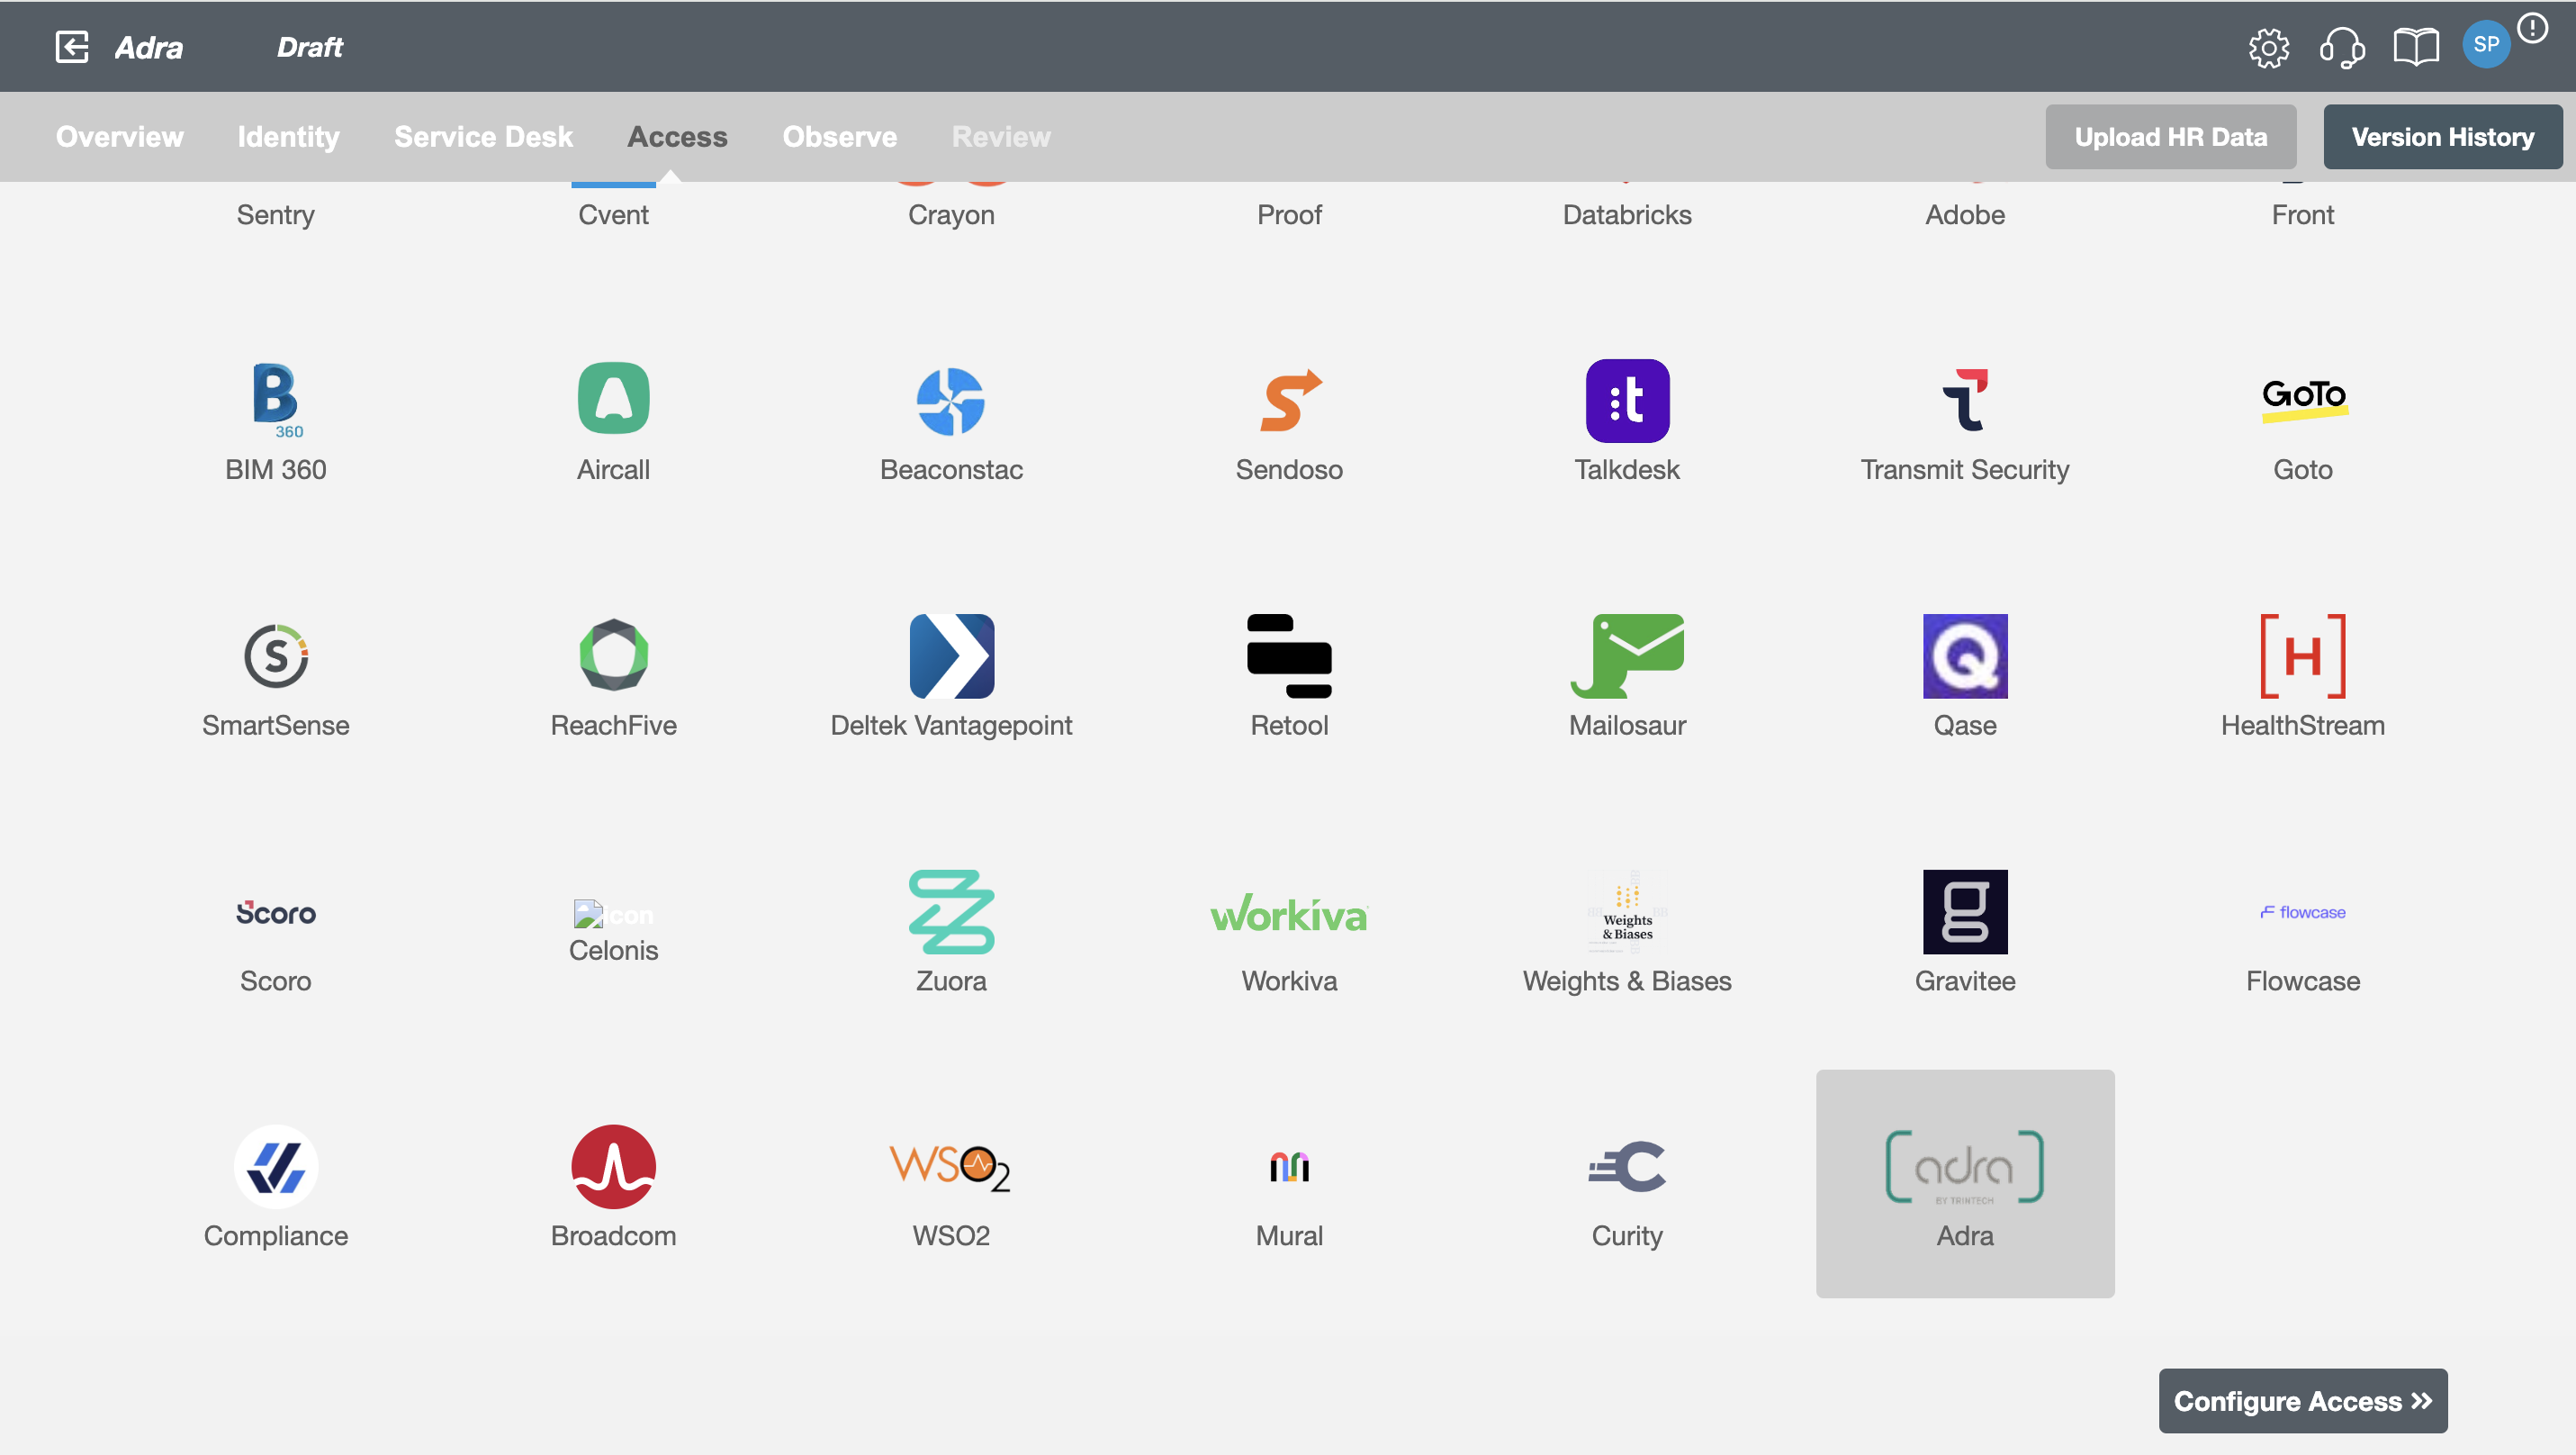Select the Mural app icon

pyautogui.click(x=1289, y=1167)
